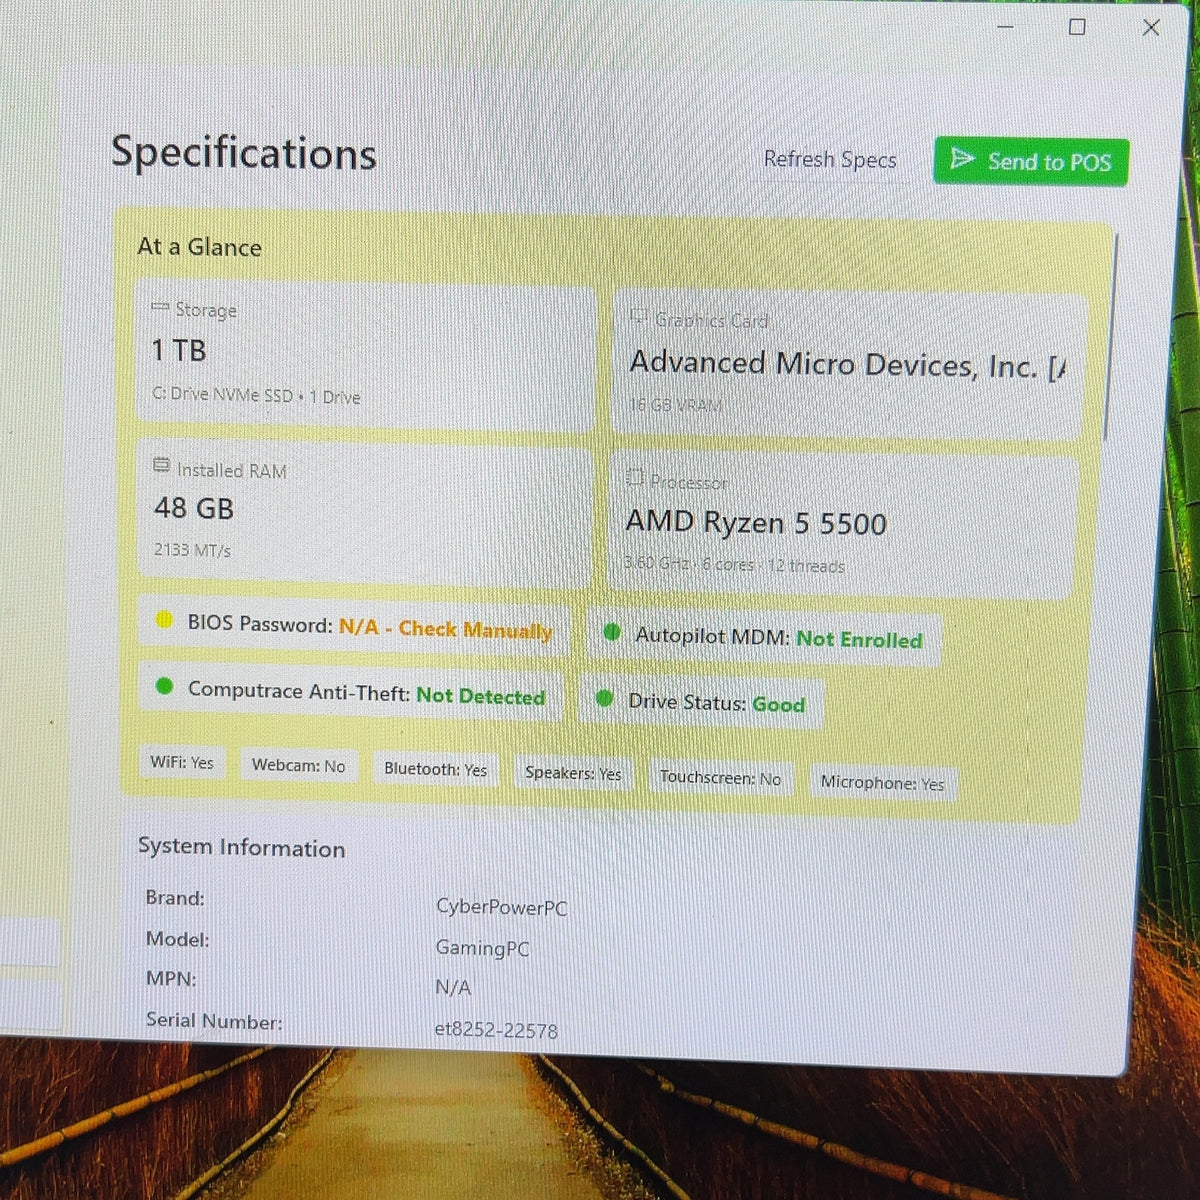Click the Touchscreen: No chip

720,778
